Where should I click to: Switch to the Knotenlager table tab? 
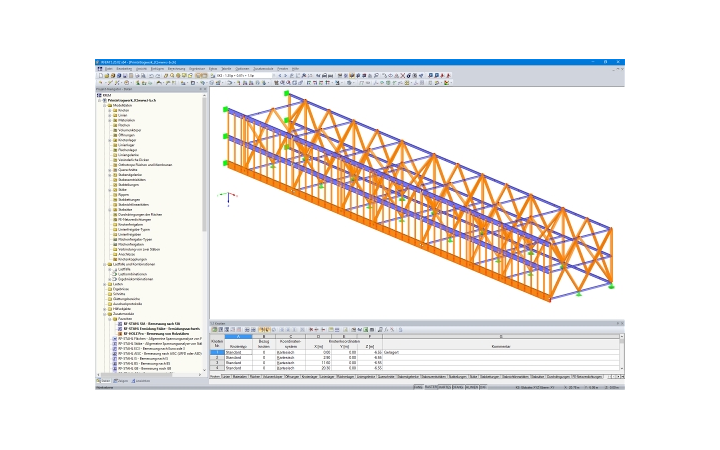click(309, 377)
